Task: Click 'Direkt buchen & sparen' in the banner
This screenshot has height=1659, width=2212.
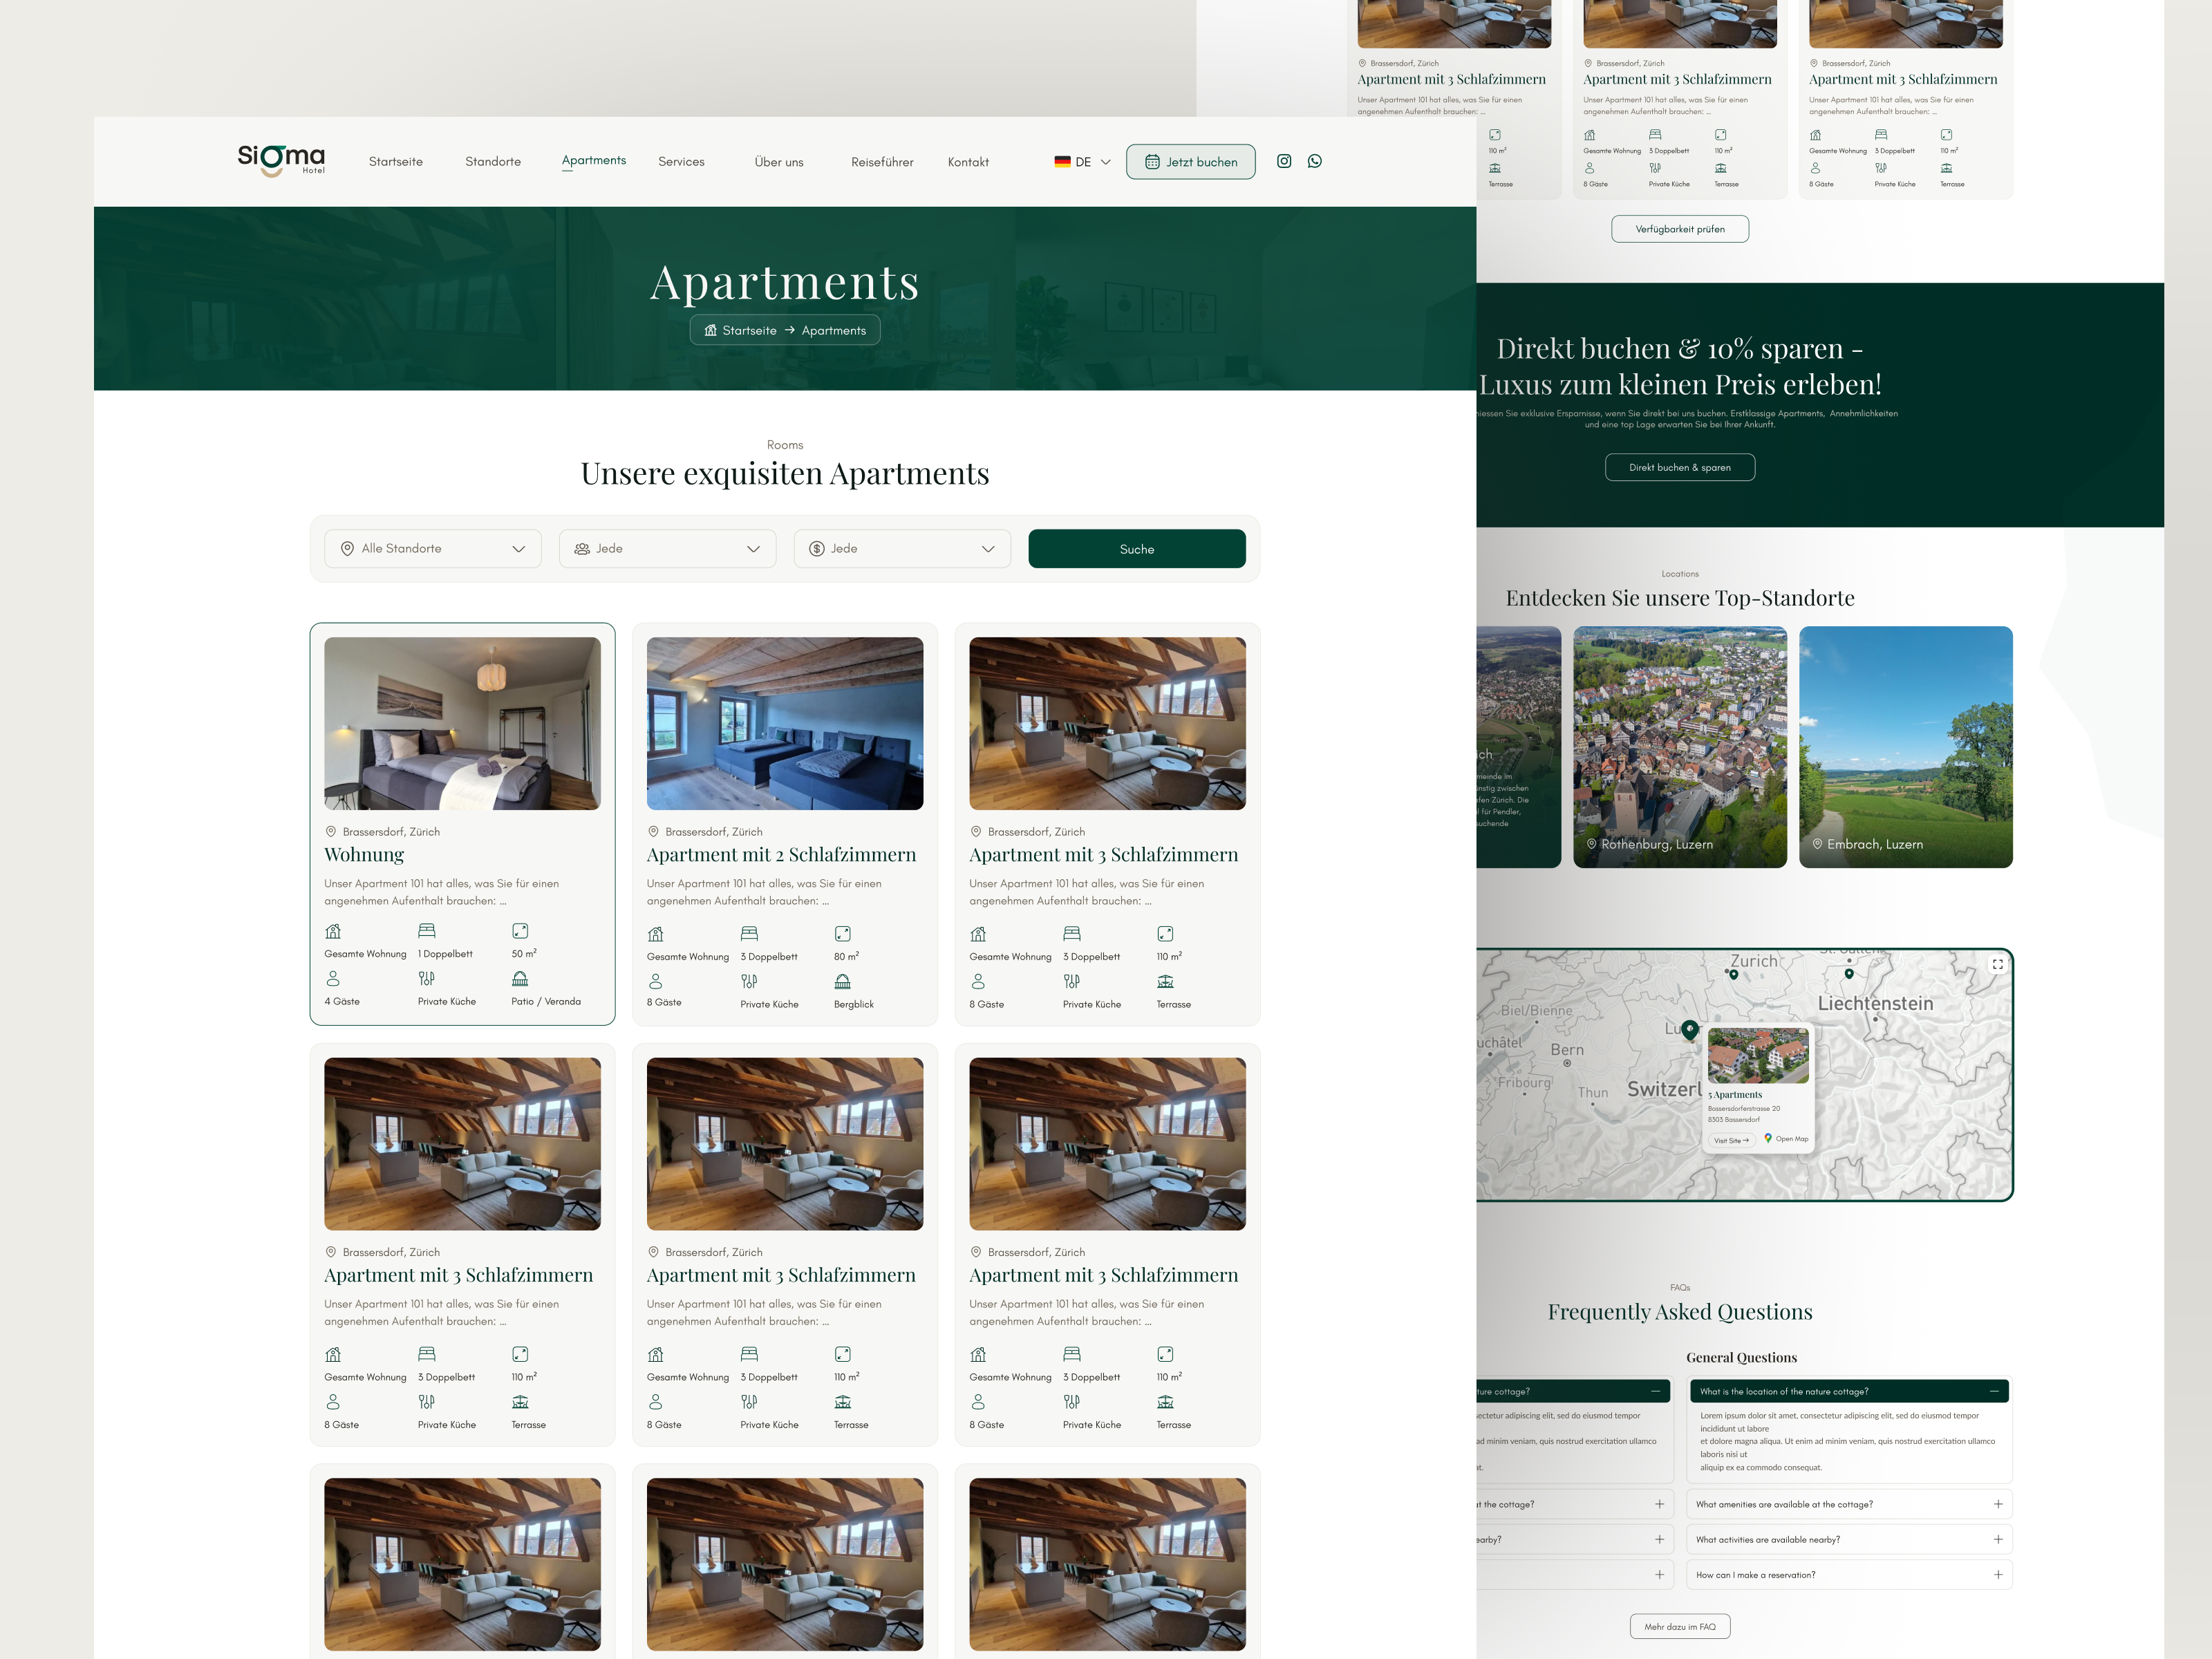Action: coord(1680,467)
